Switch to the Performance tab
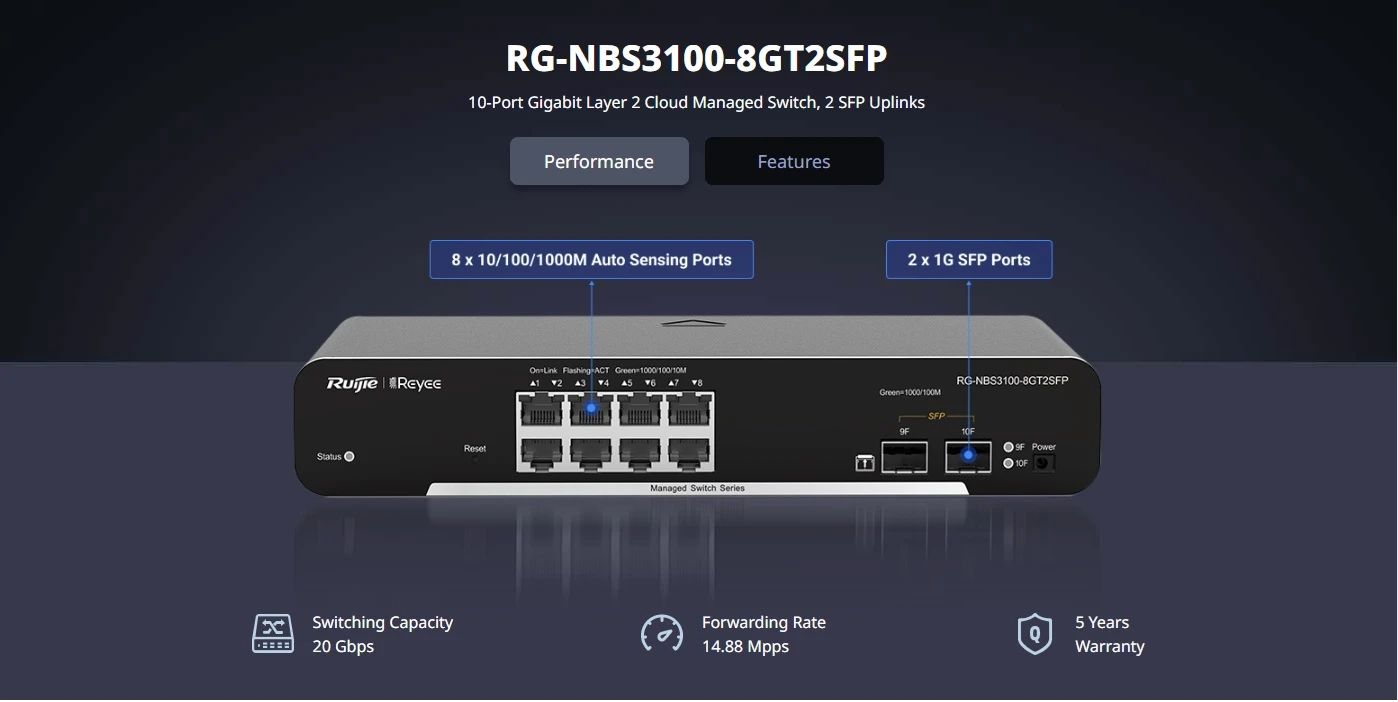This screenshot has height=702, width=1398. [x=599, y=161]
